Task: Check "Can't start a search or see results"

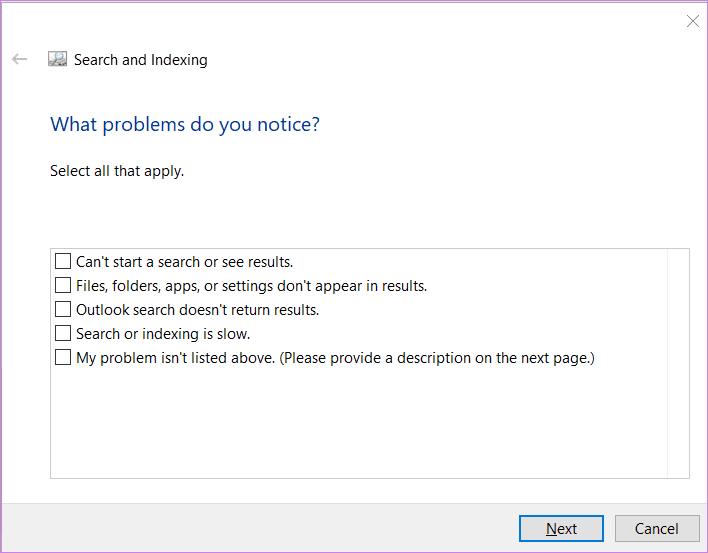Action: click(63, 261)
